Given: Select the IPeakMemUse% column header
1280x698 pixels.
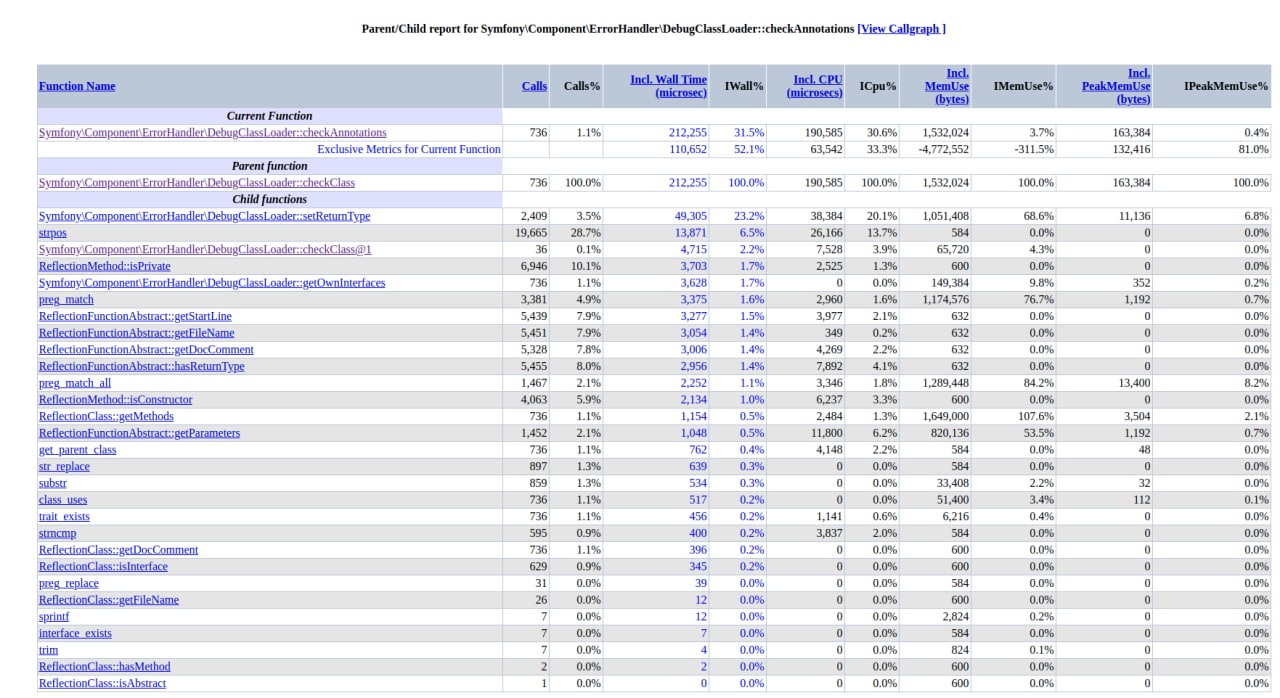Looking at the screenshot, I should click(1226, 86).
